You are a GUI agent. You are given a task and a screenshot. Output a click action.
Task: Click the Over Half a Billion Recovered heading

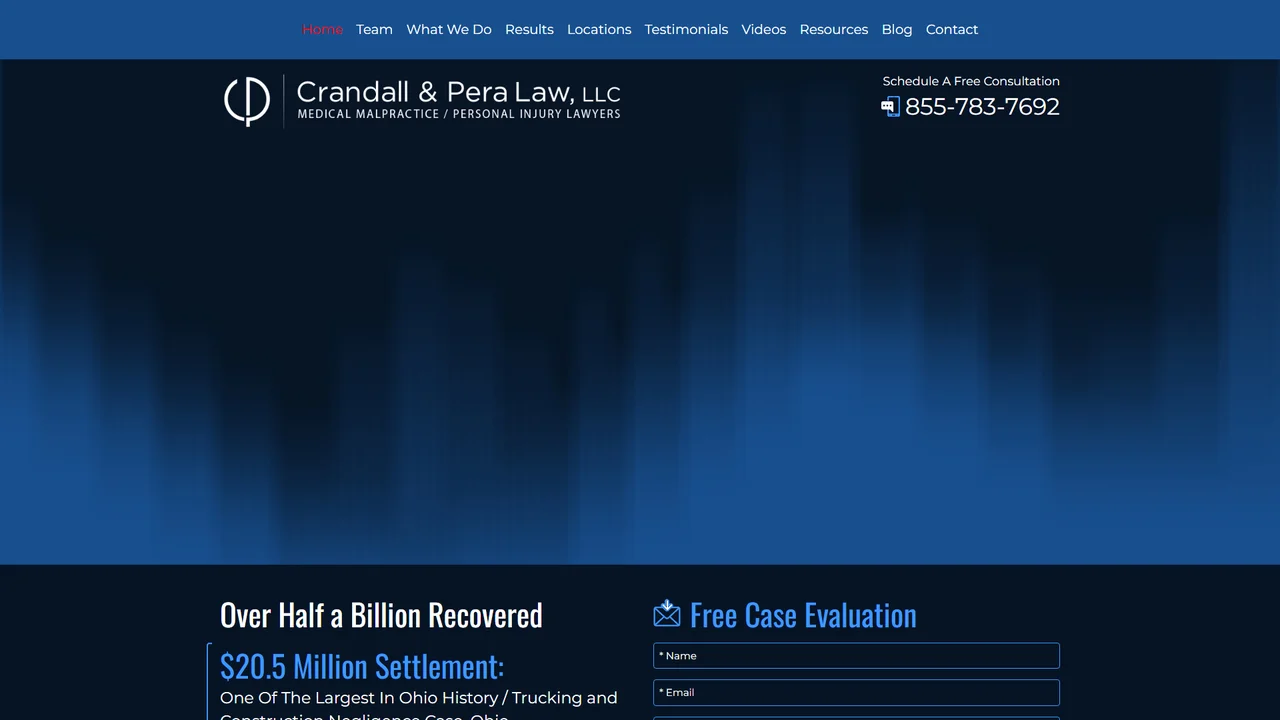click(381, 615)
